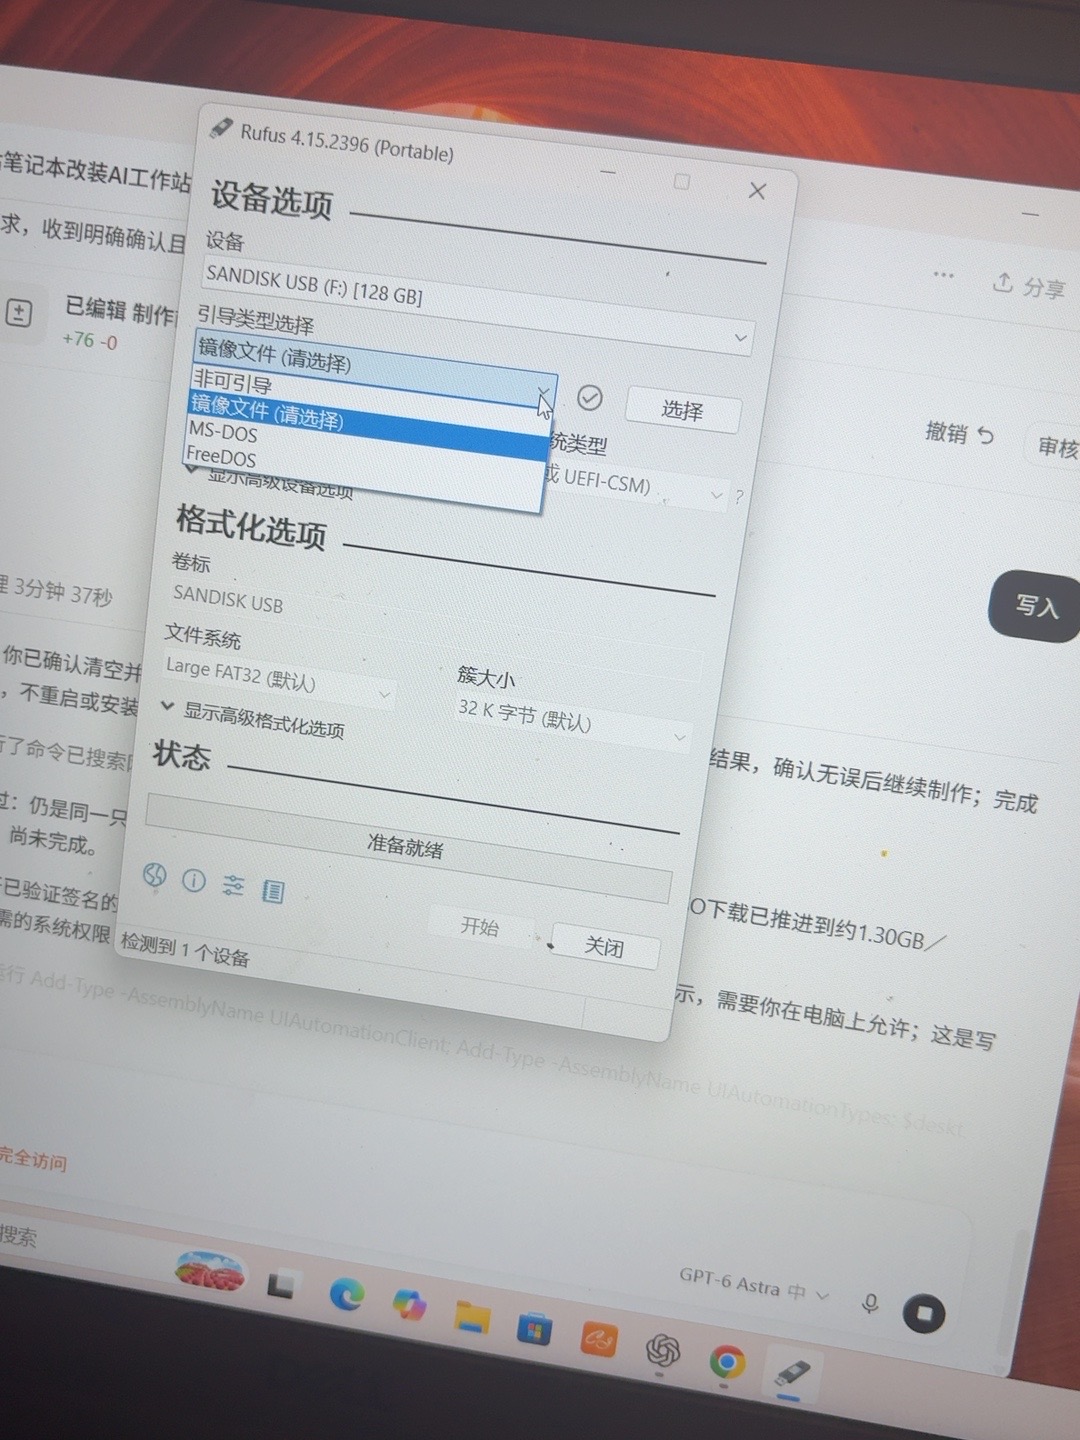Screen dimensions: 1080x1440
Task: Click the question mark next to UEFI-CSM
Action: [x=739, y=497]
